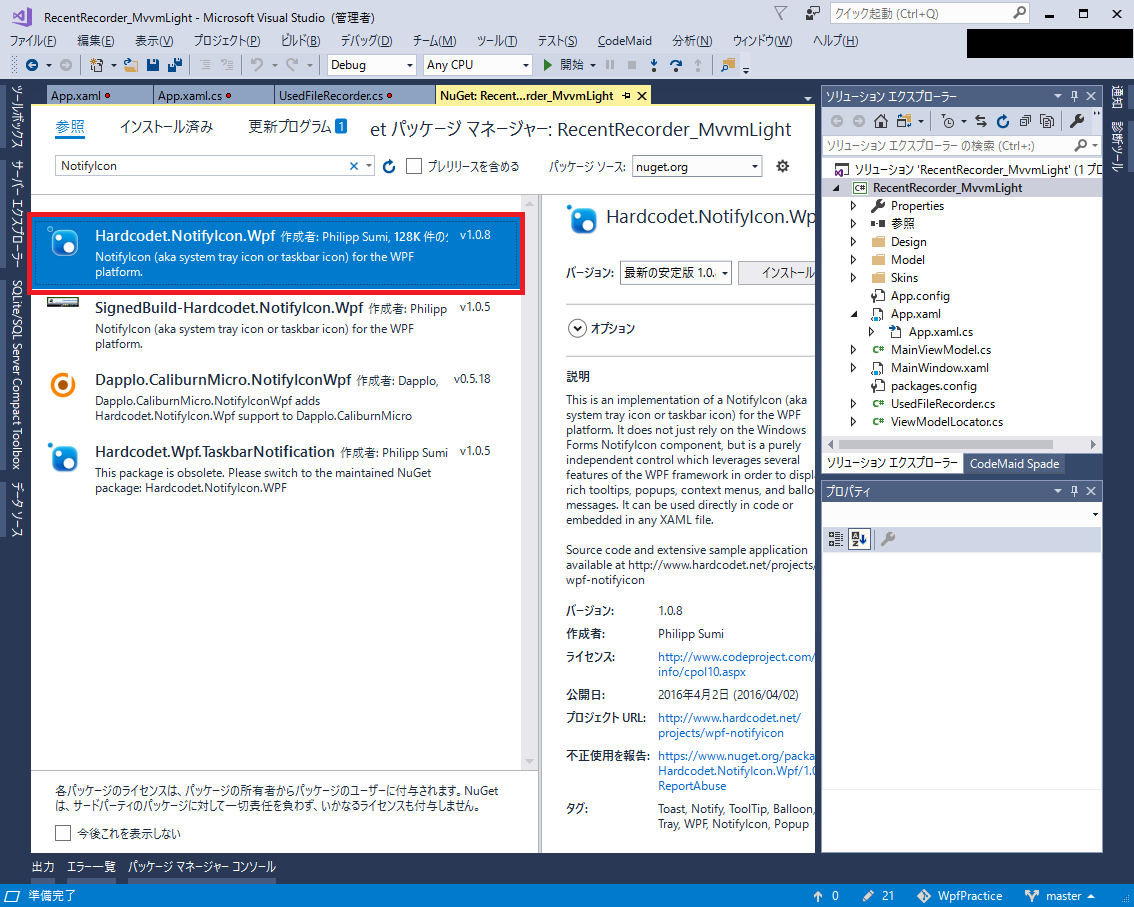
Task: Select packages.config in Solution Explorer
Action: (x=933, y=386)
